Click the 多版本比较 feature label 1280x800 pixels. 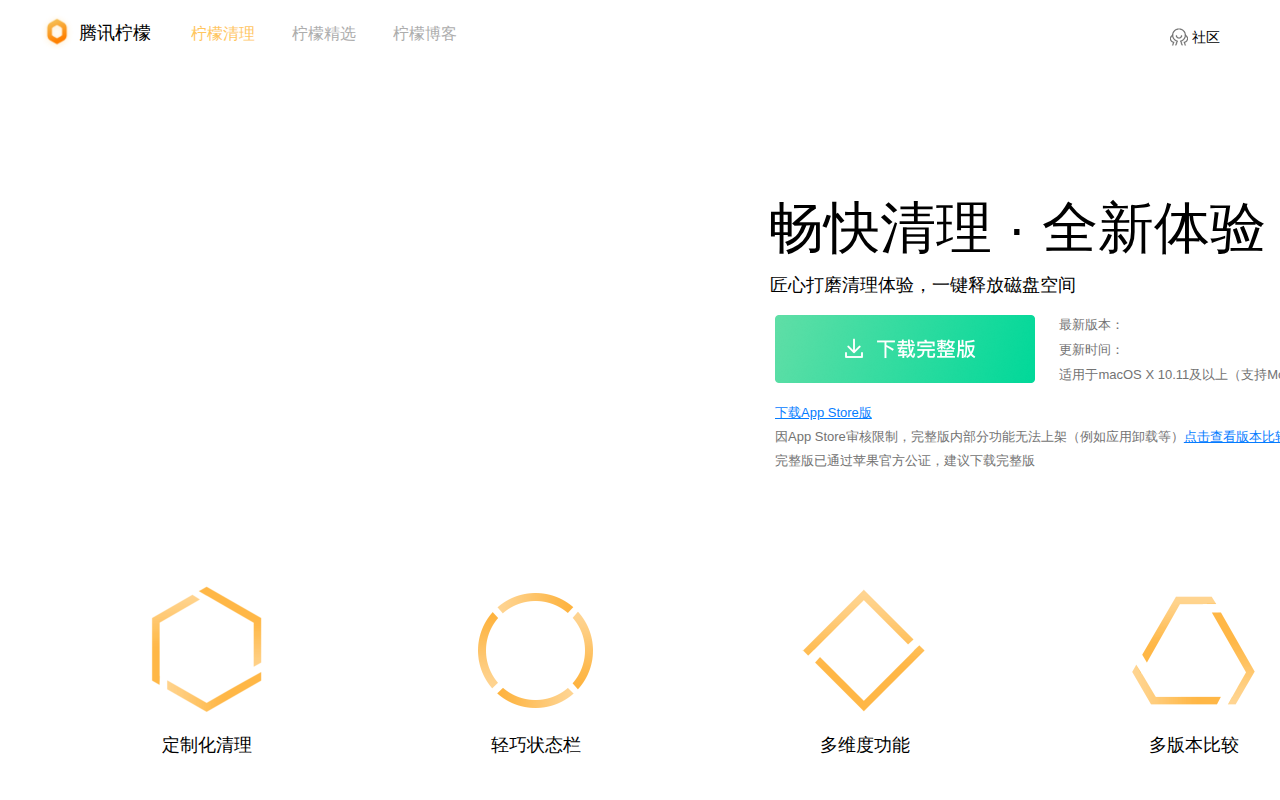click(1194, 745)
